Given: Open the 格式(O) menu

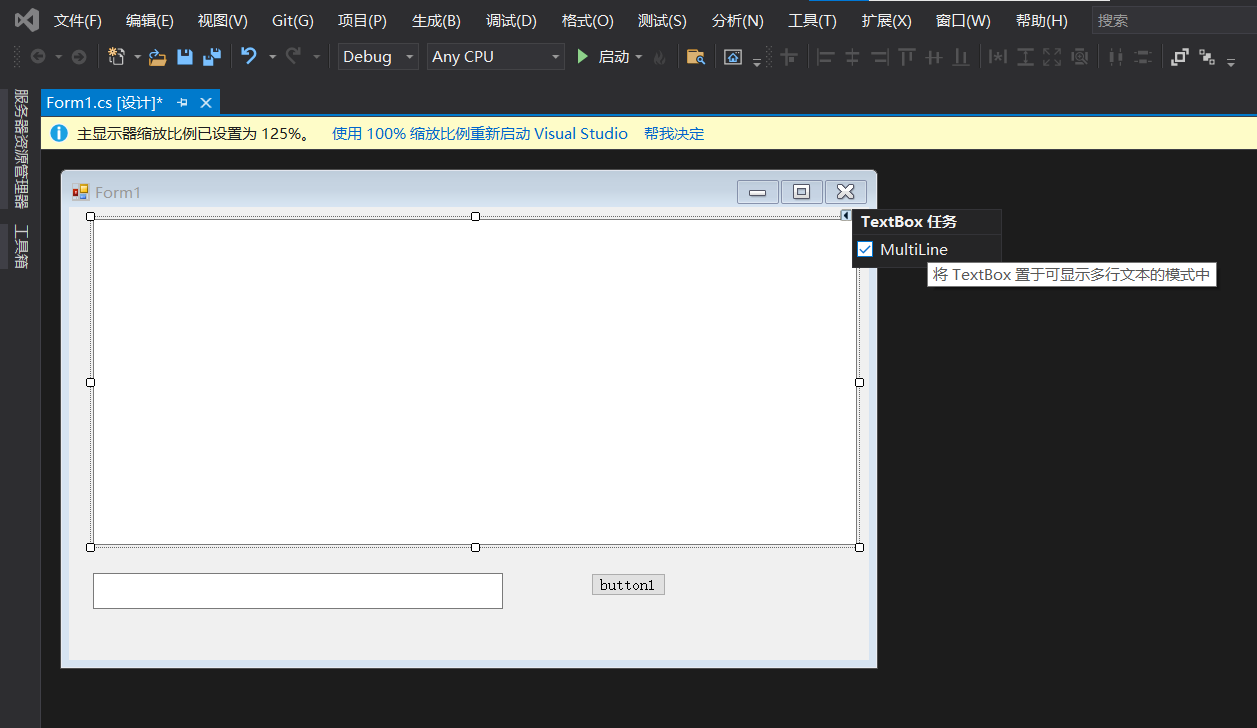Looking at the screenshot, I should click(x=588, y=20).
